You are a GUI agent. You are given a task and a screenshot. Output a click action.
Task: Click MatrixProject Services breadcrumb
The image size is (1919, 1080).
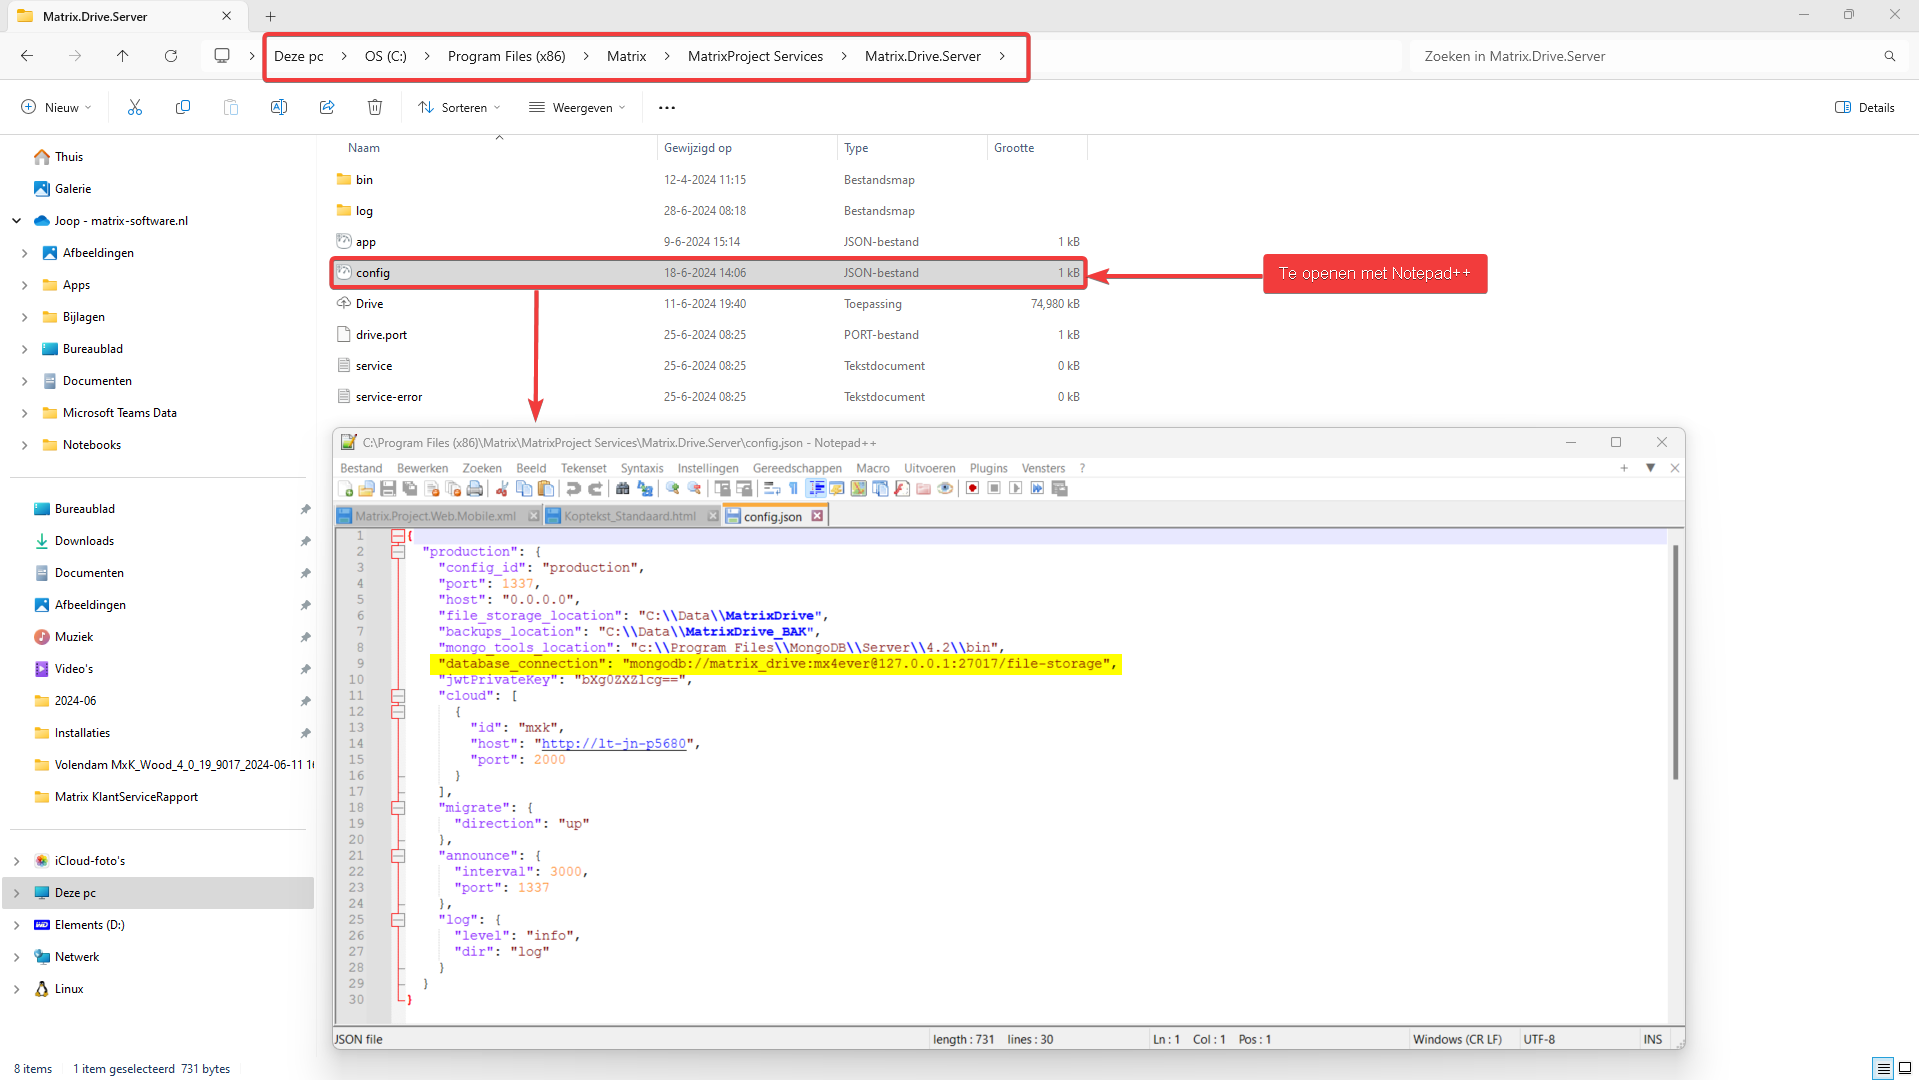coord(756,56)
